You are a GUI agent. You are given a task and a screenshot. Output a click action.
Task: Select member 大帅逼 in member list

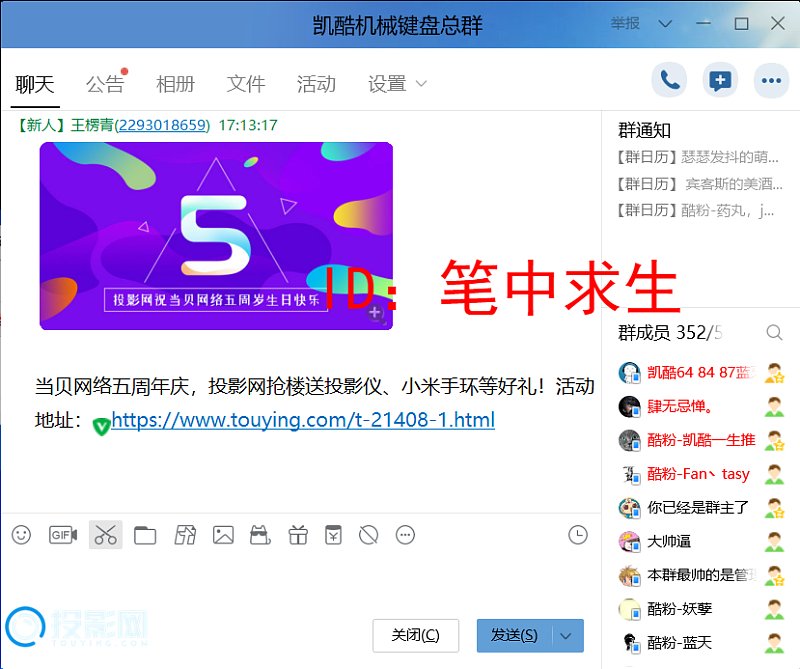[669, 541]
